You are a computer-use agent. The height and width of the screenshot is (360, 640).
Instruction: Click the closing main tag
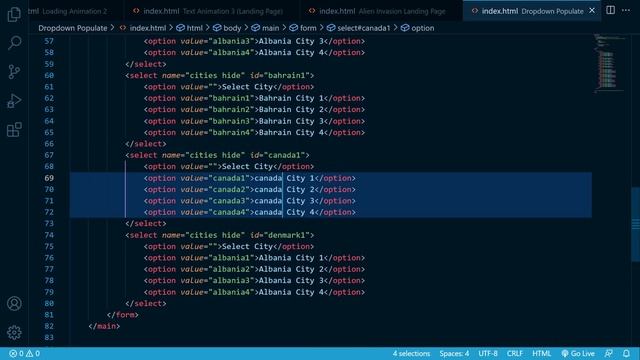click(104, 326)
